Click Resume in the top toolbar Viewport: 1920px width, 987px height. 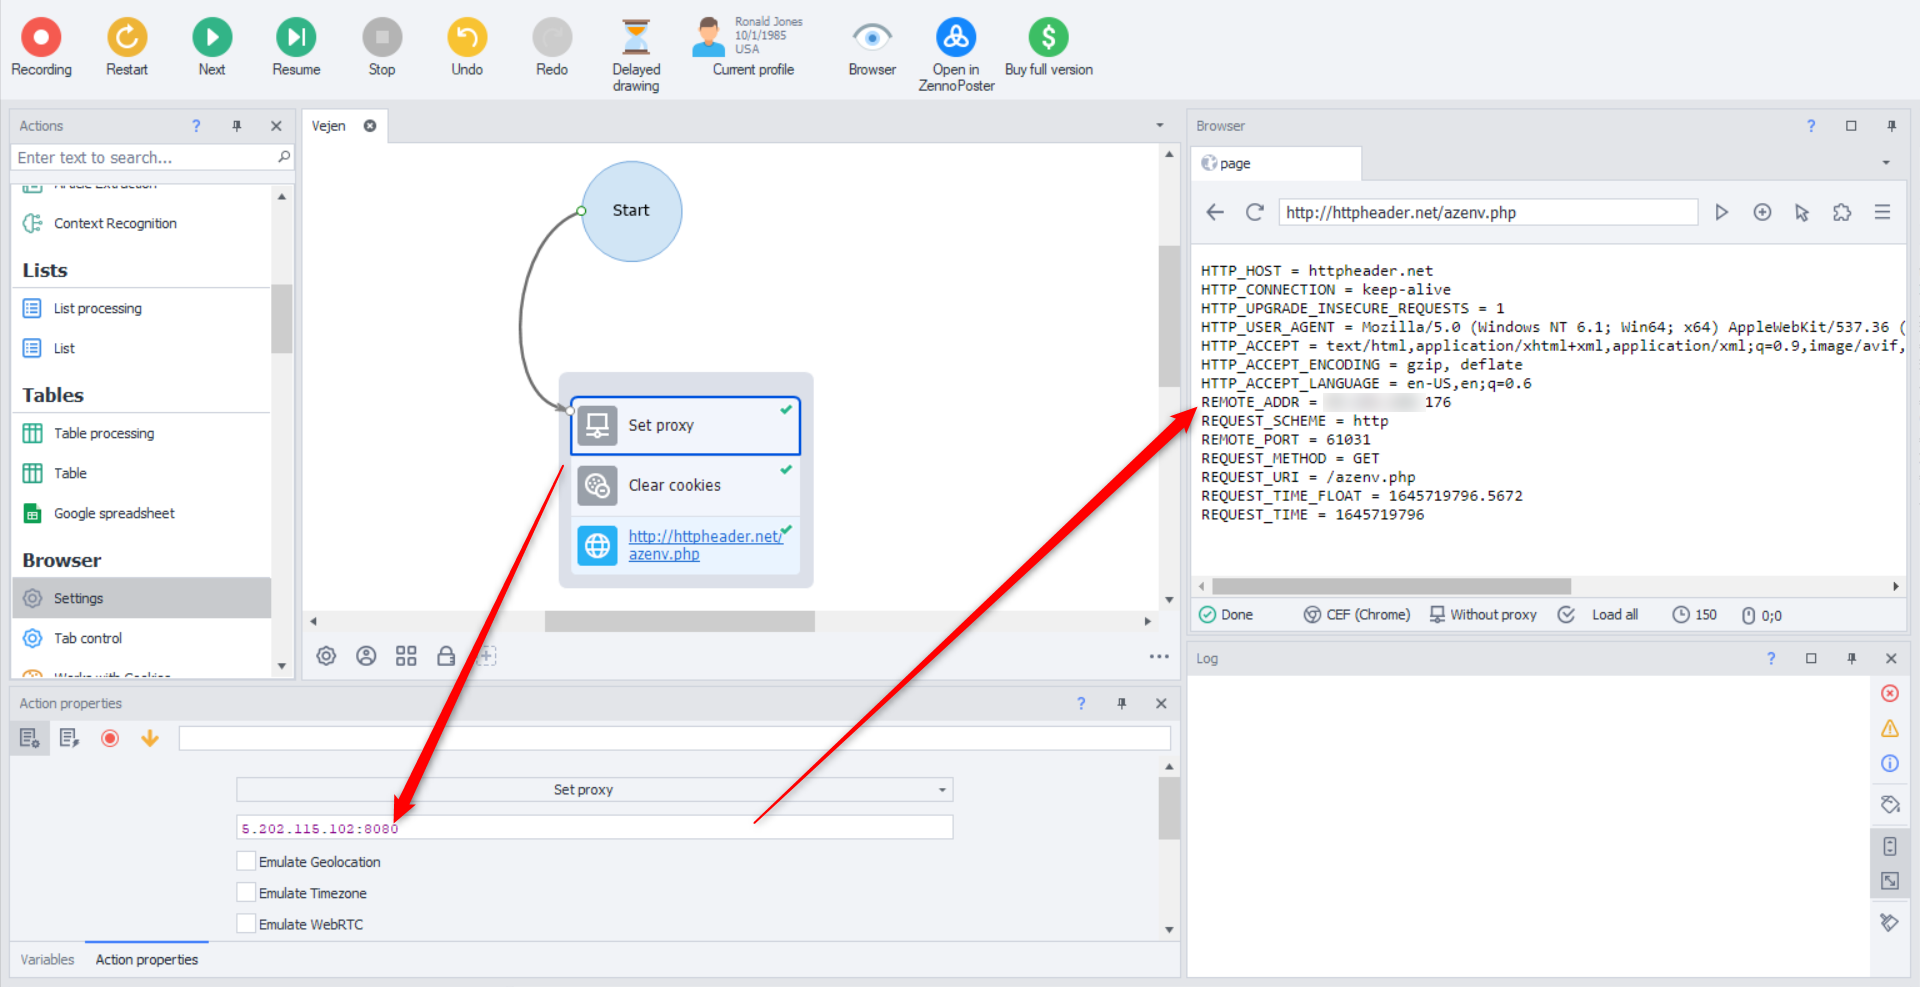pyautogui.click(x=296, y=47)
